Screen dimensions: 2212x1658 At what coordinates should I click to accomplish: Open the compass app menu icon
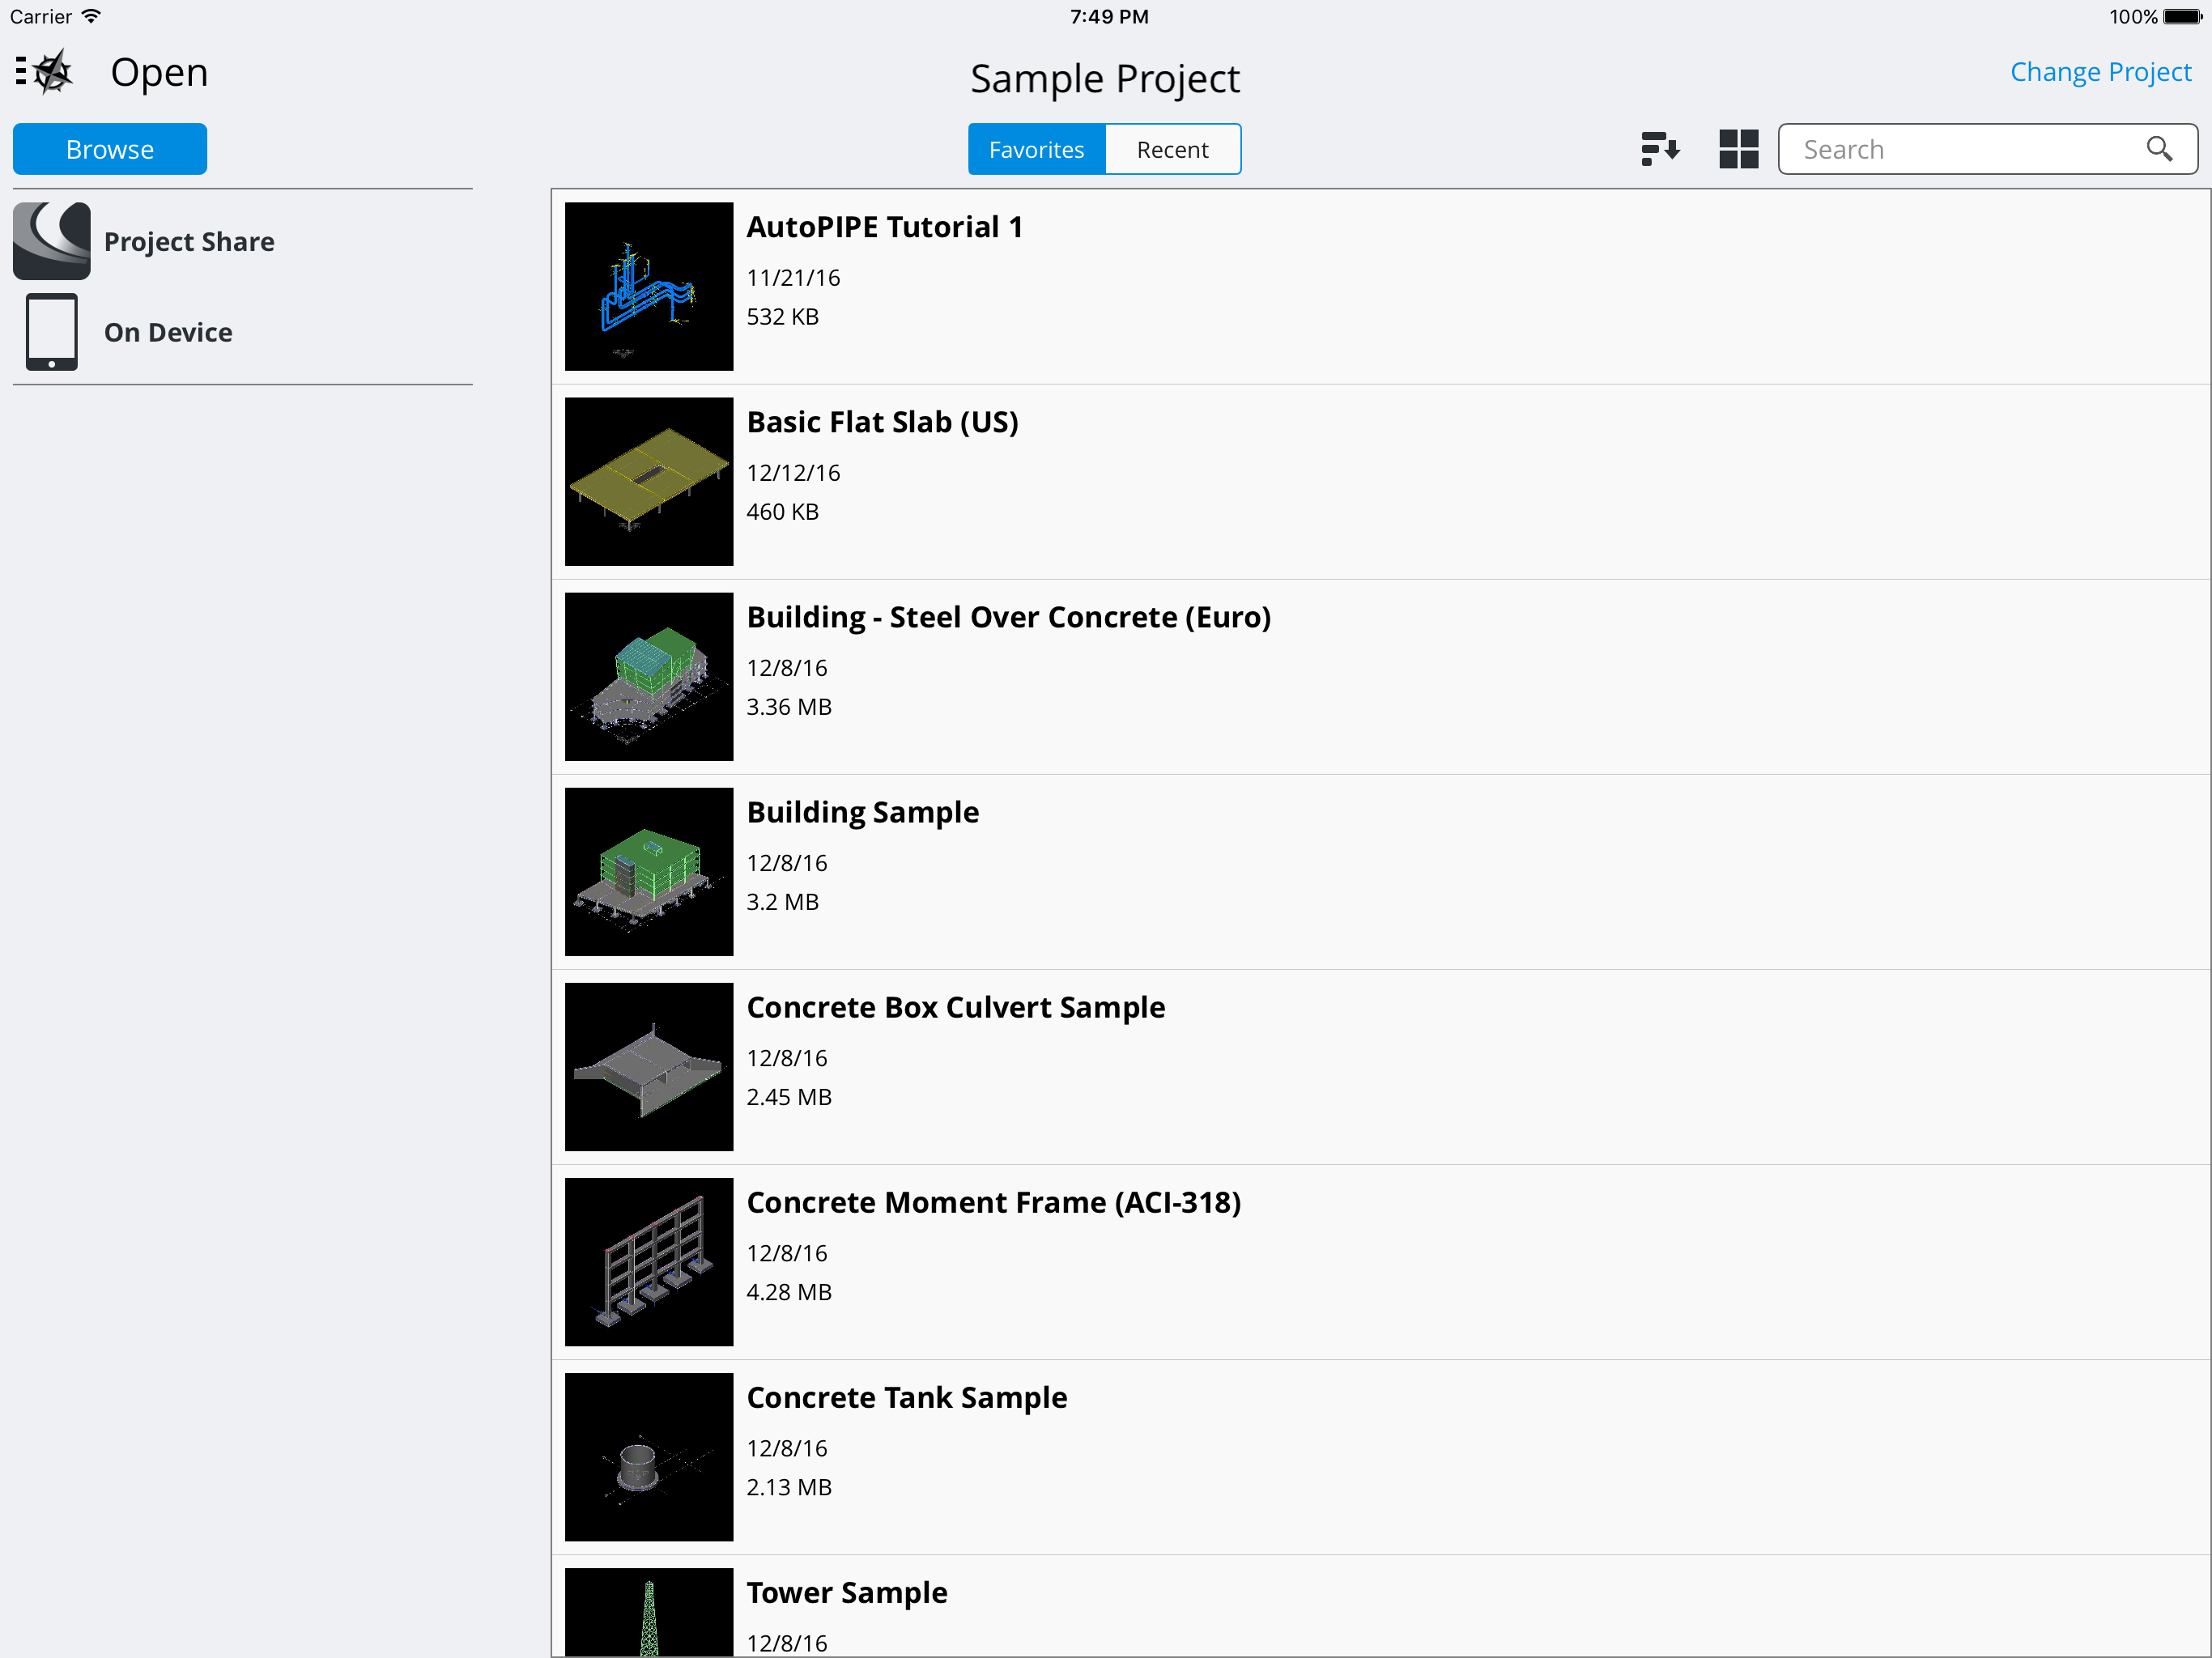pyautogui.click(x=45, y=72)
